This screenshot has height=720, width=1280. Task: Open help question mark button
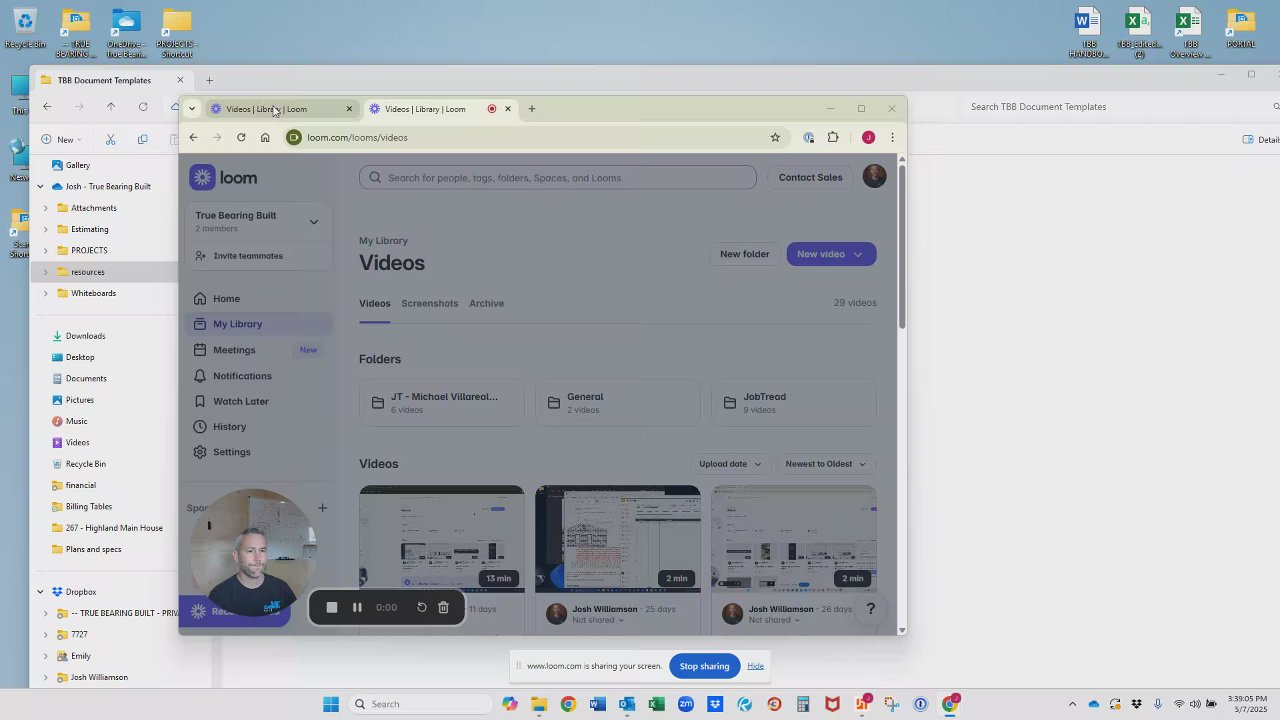pos(871,608)
